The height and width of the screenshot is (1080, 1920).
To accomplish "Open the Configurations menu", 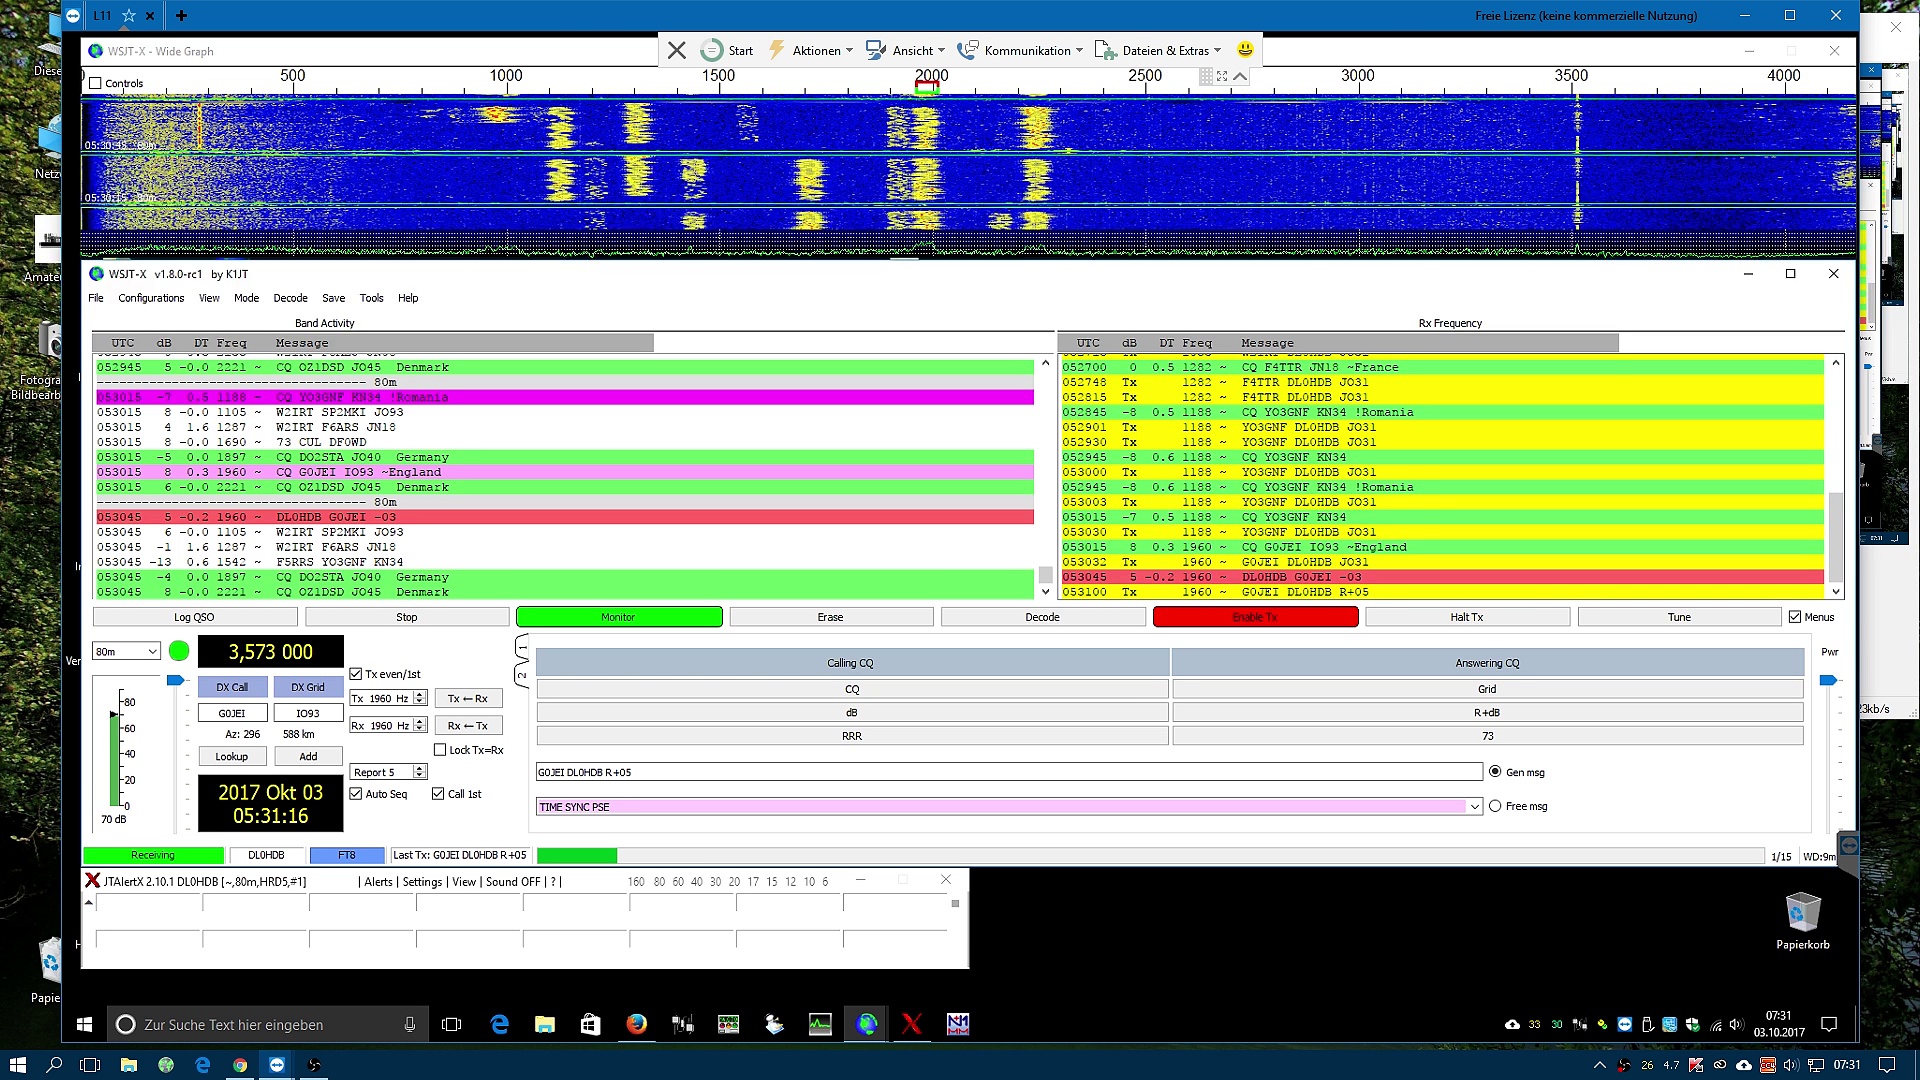I will tap(151, 298).
